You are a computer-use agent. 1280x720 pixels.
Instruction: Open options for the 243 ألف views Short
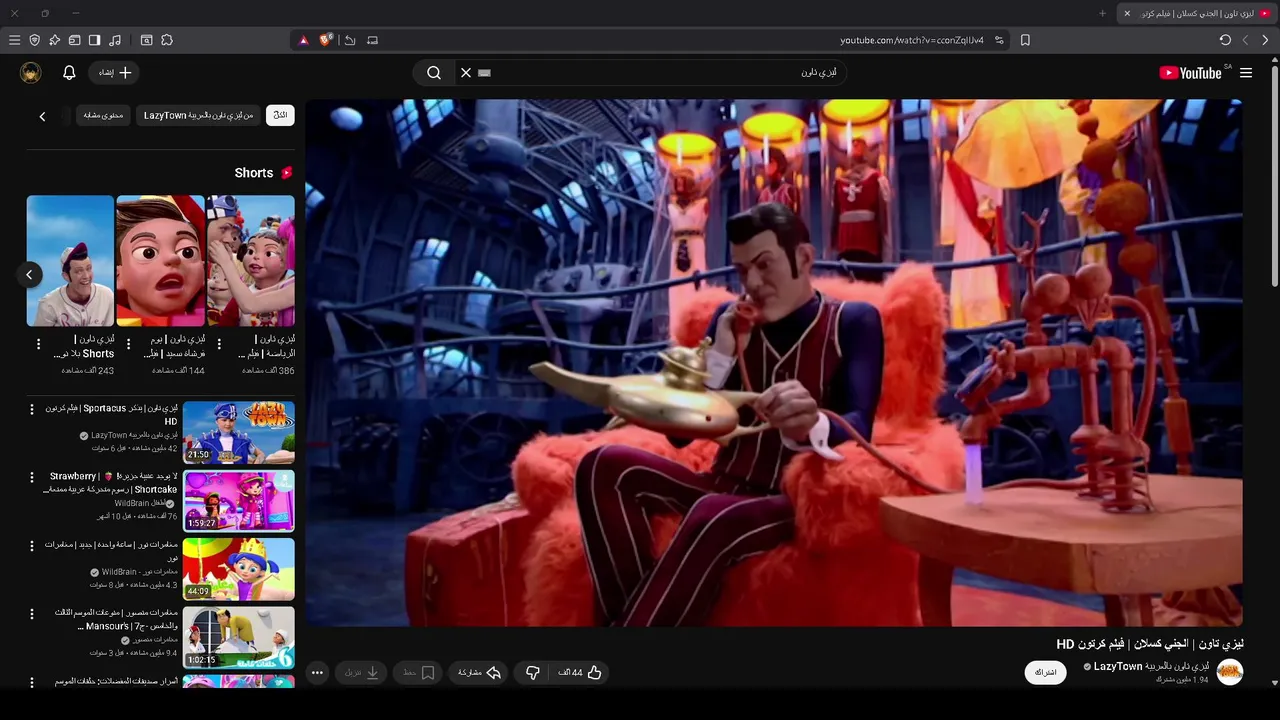coord(39,344)
